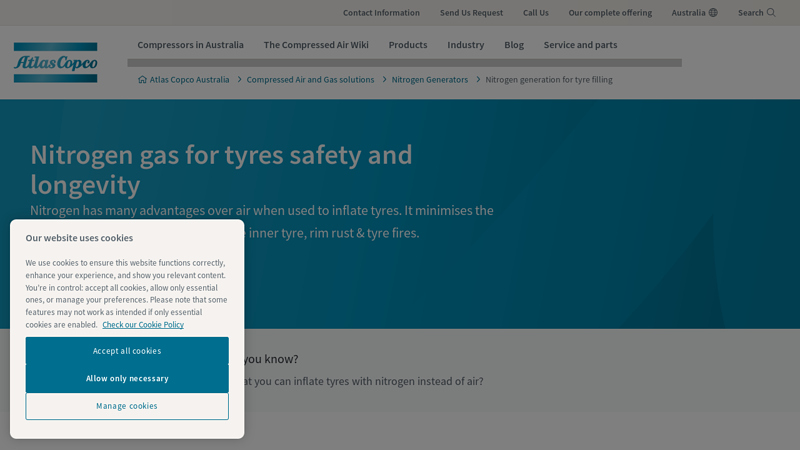Go to Atlas Copco Australia breadcrumb
The height and width of the screenshot is (450, 800).
(x=189, y=80)
